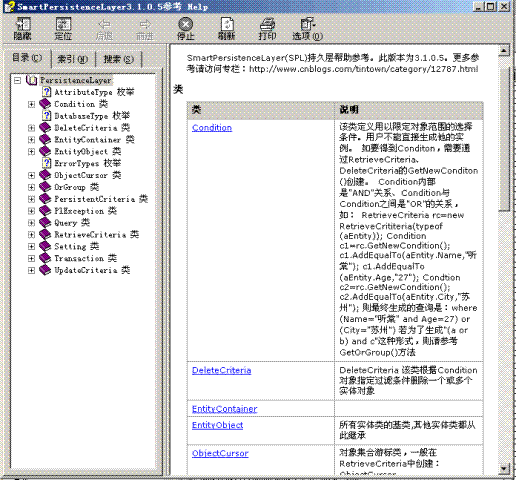The image size is (516, 480).
Task: Click the 隐藏 (Hide) toolbar icon
Action: point(23,29)
